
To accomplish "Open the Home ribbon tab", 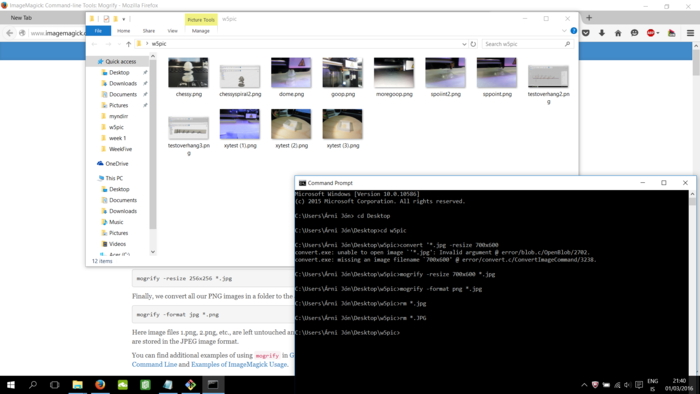I will tap(124, 31).
